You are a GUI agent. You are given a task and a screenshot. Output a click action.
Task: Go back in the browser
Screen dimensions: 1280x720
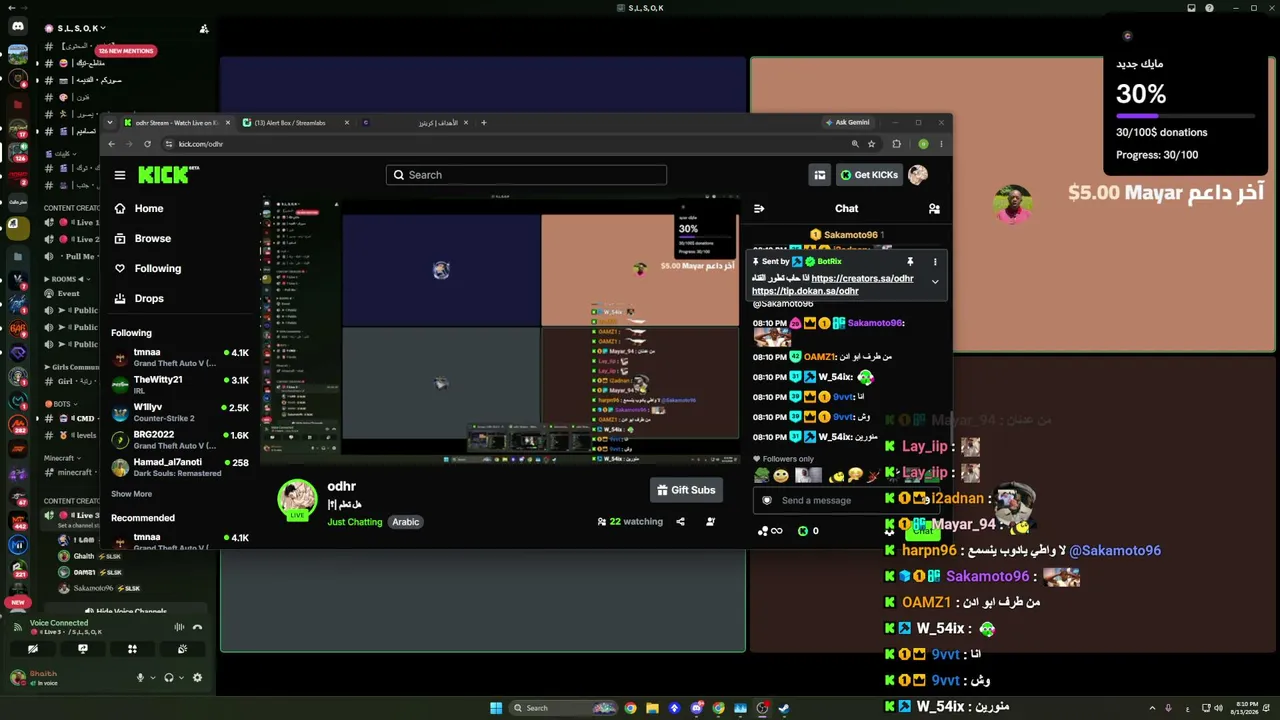(111, 144)
